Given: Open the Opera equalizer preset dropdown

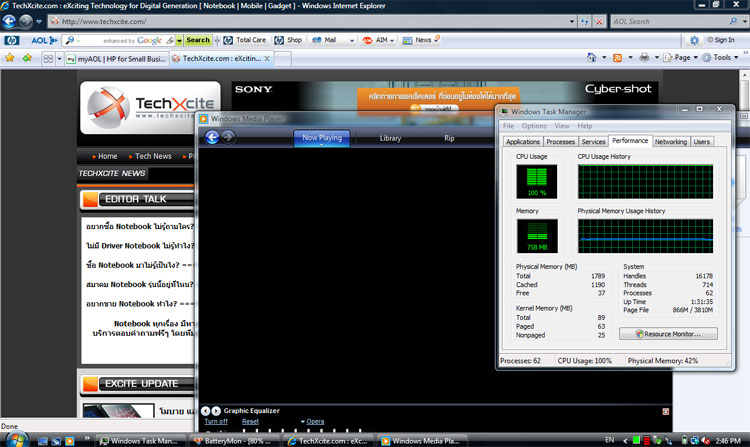Looking at the screenshot, I should (x=312, y=422).
